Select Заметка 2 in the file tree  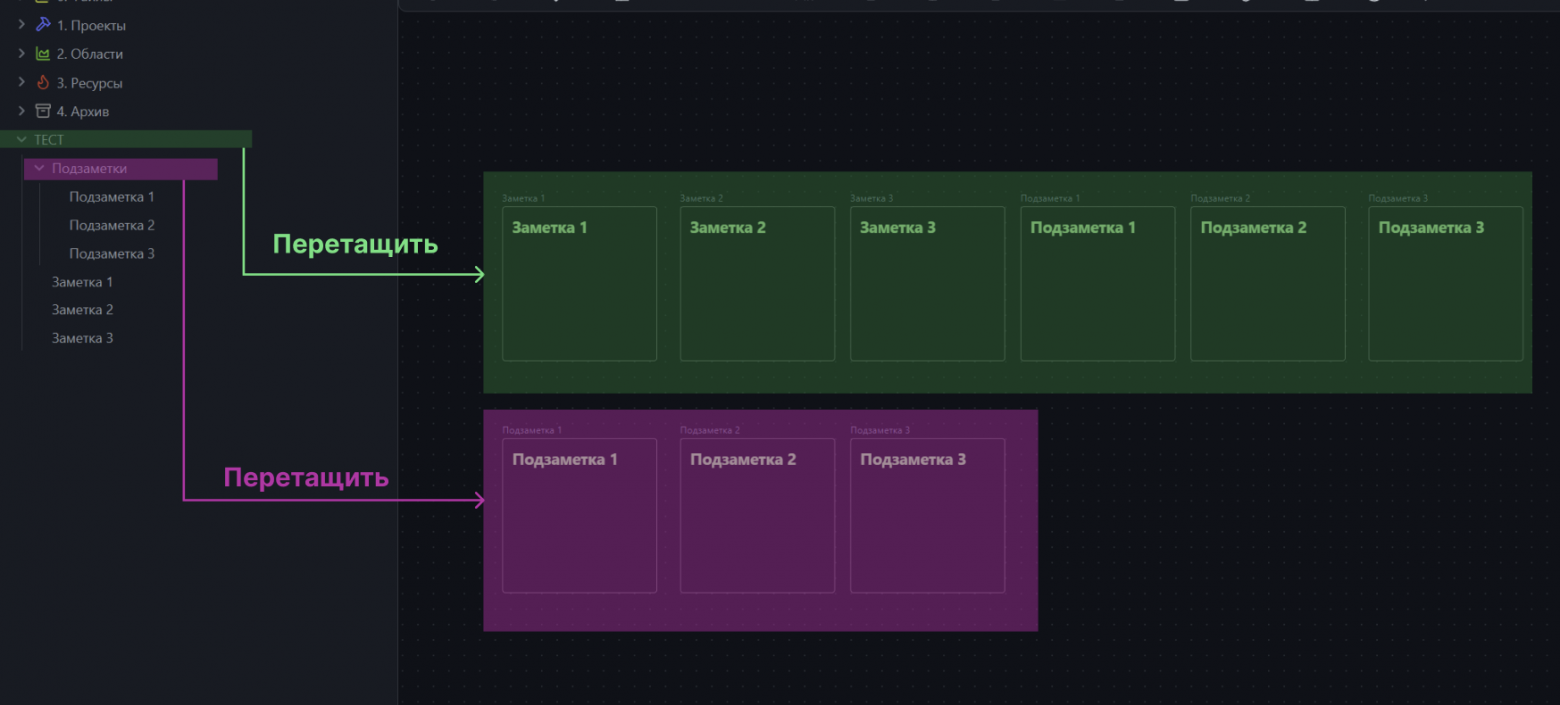tap(82, 310)
